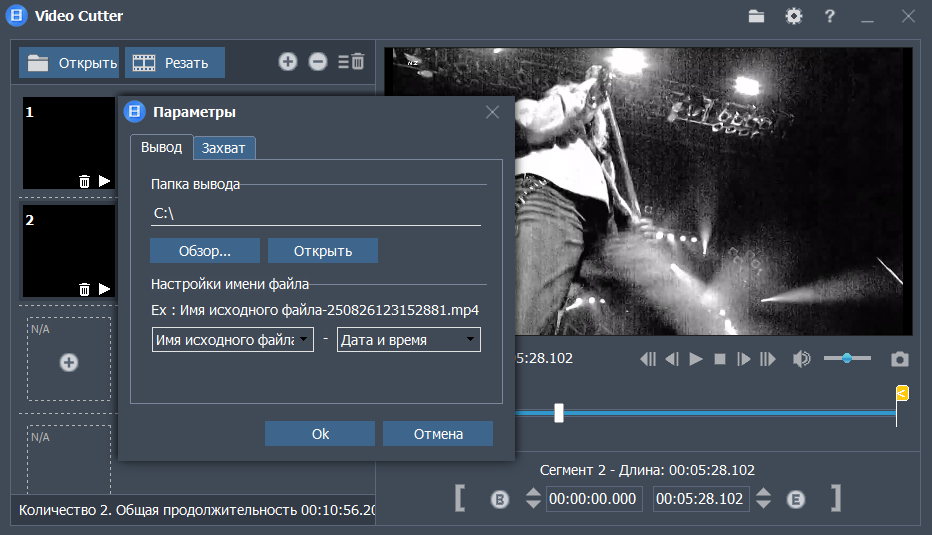Click the Отмена button
The image size is (932, 535).
click(438, 434)
